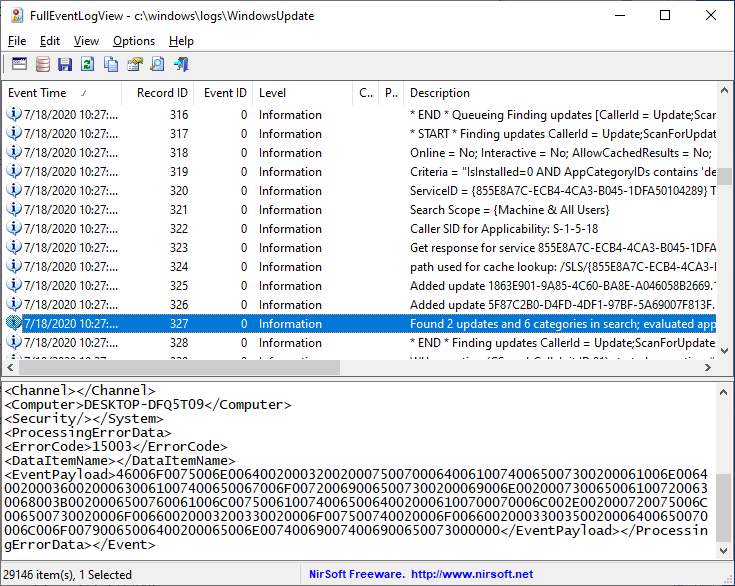Click info icon of record 326 row
Screen dimensions: 735x586
coord(14,304)
